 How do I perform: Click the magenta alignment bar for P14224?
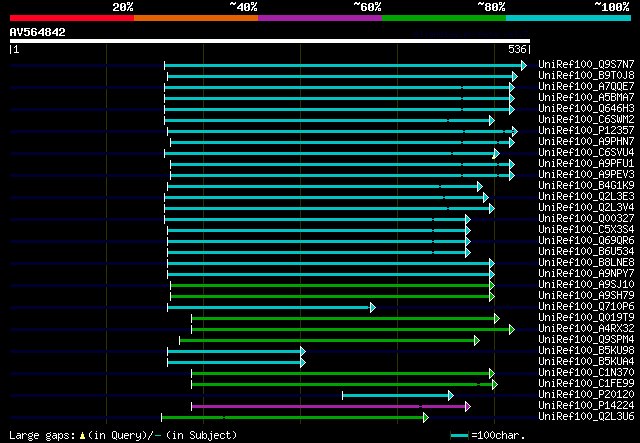coord(329,406)
